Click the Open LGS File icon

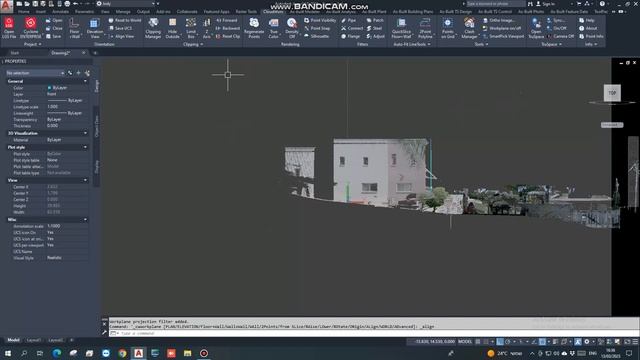9,28
